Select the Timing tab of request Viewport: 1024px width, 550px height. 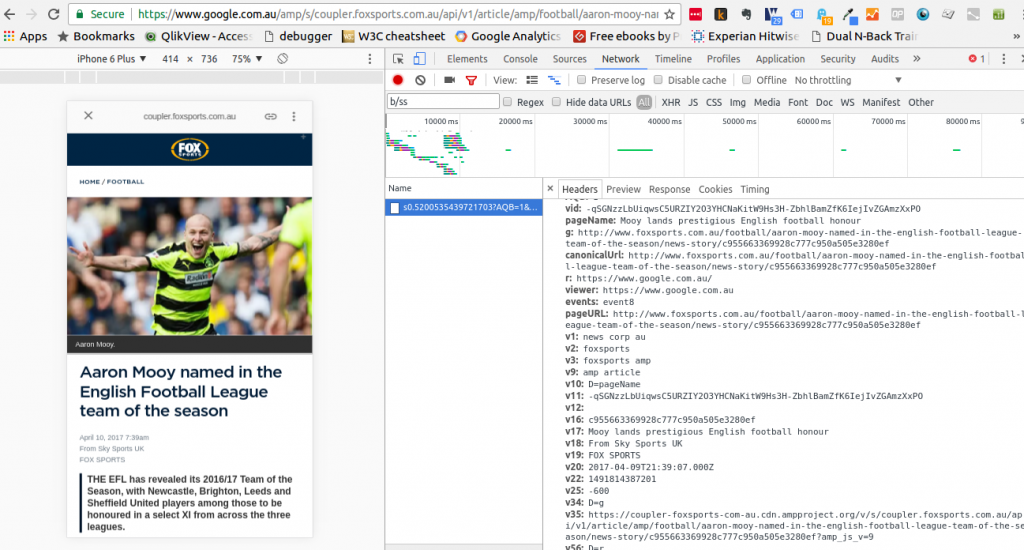click(x=755, y=189)
